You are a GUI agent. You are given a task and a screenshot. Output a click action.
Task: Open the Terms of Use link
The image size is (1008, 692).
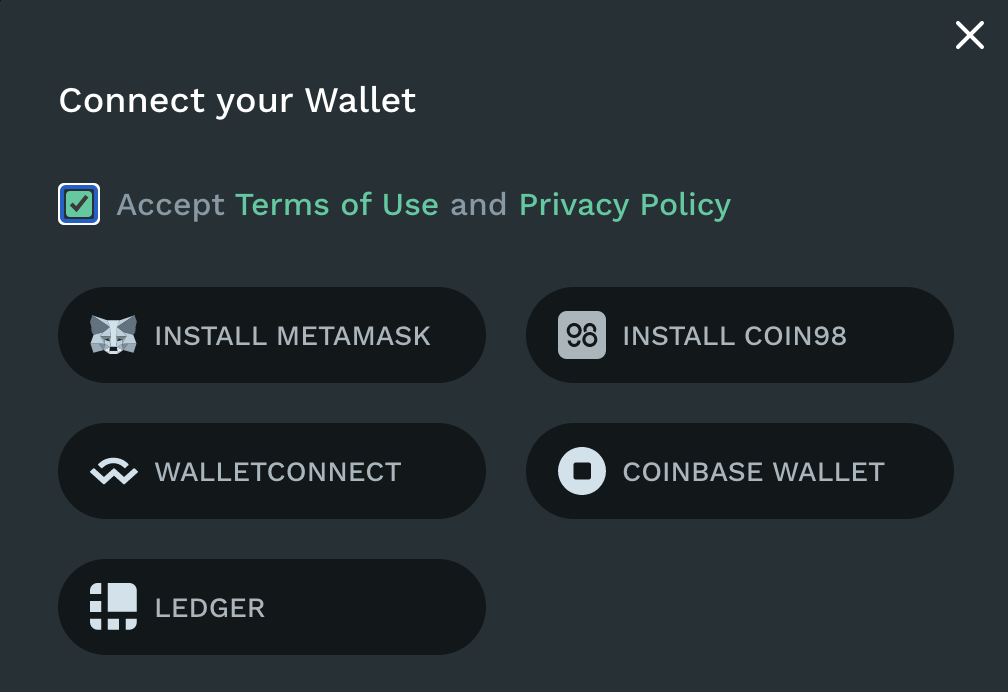coord(337,205)
